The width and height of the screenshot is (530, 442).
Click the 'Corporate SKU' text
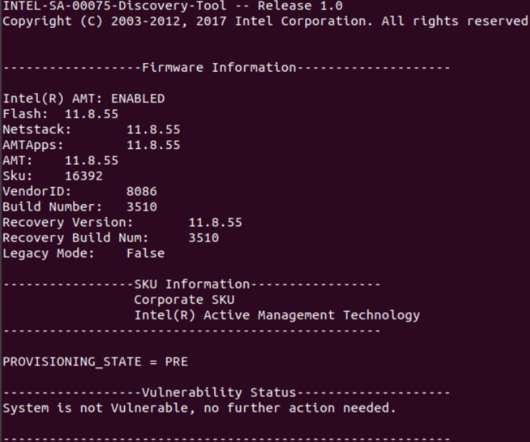(x=184, y=300)
